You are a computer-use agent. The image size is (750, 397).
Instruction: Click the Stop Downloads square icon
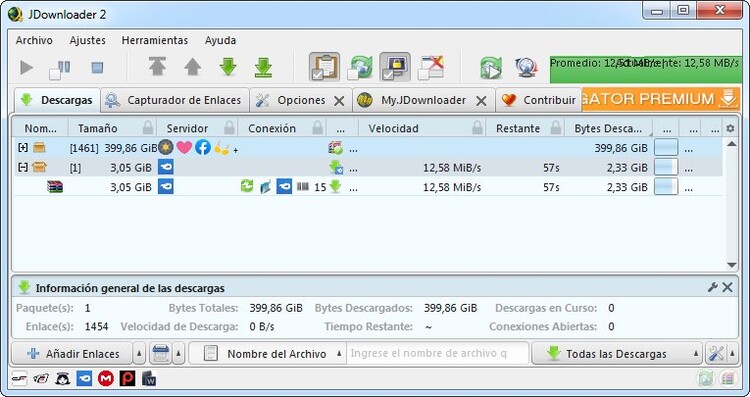pos(97,68)
